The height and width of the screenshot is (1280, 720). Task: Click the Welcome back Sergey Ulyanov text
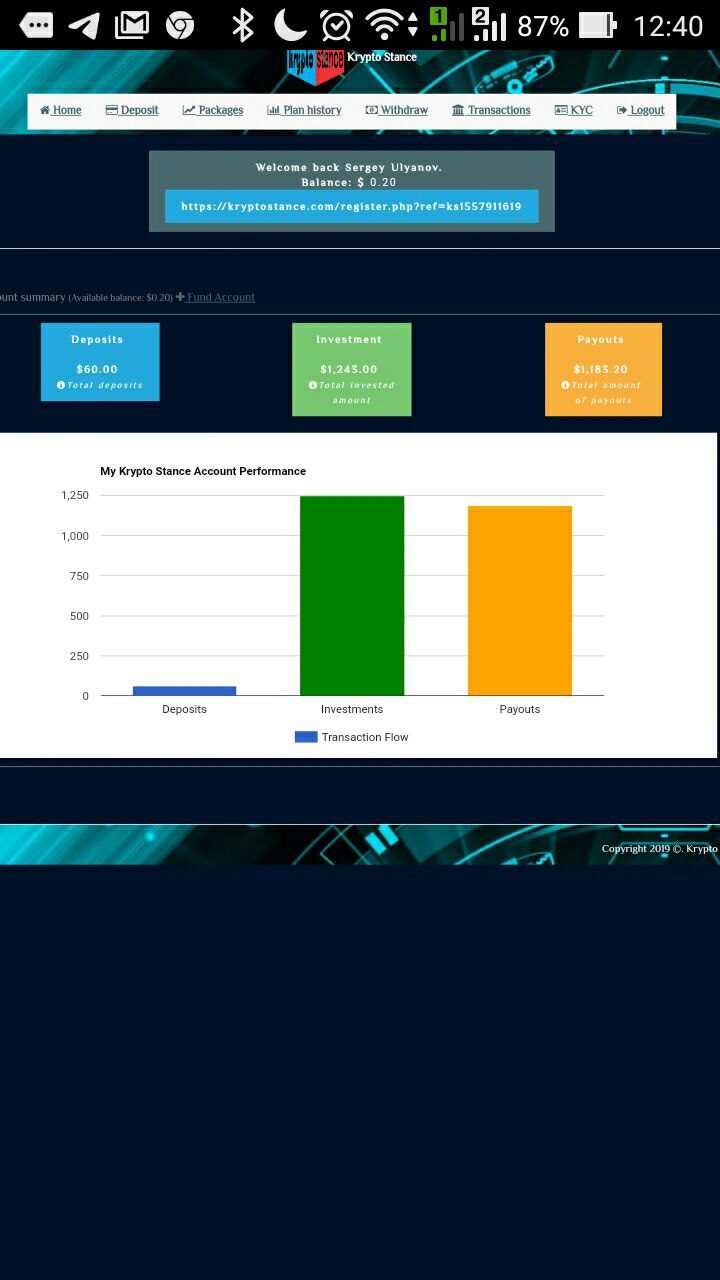pyautogui.click(x=349, y=167)
